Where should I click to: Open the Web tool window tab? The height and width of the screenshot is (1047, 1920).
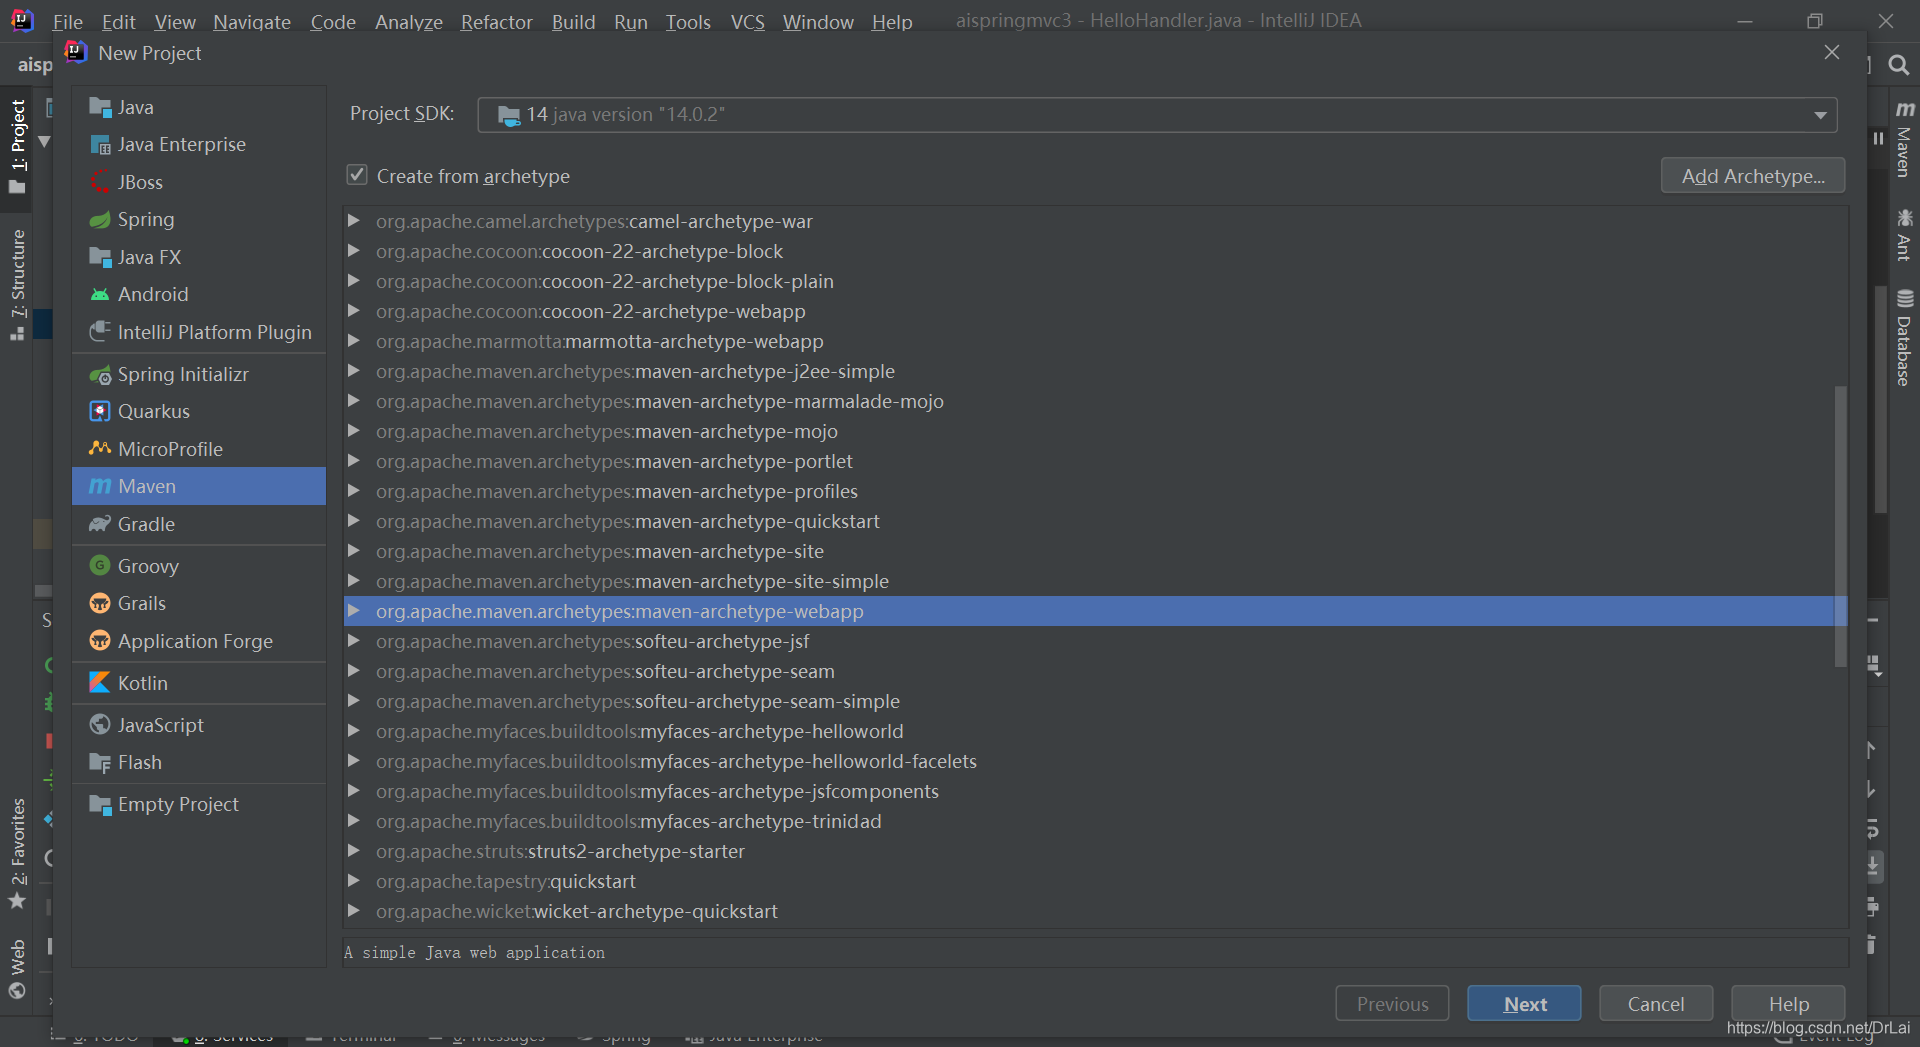point(18,968)
